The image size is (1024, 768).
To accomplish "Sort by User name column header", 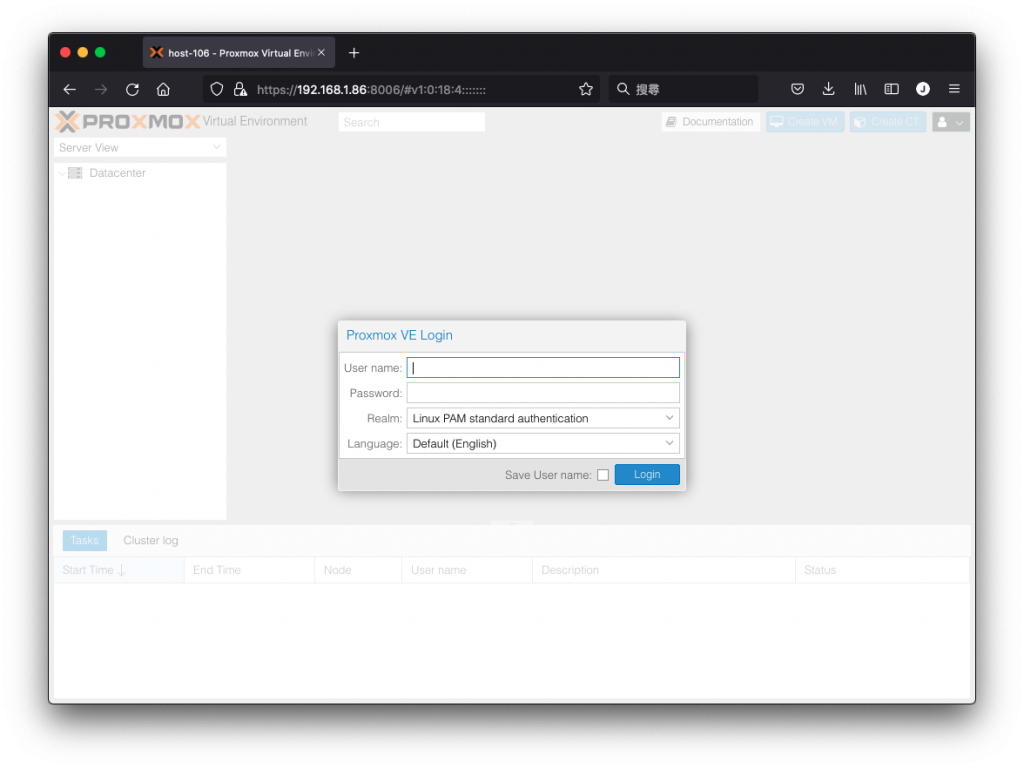I will pyautogui.click(x=468, y=570).
